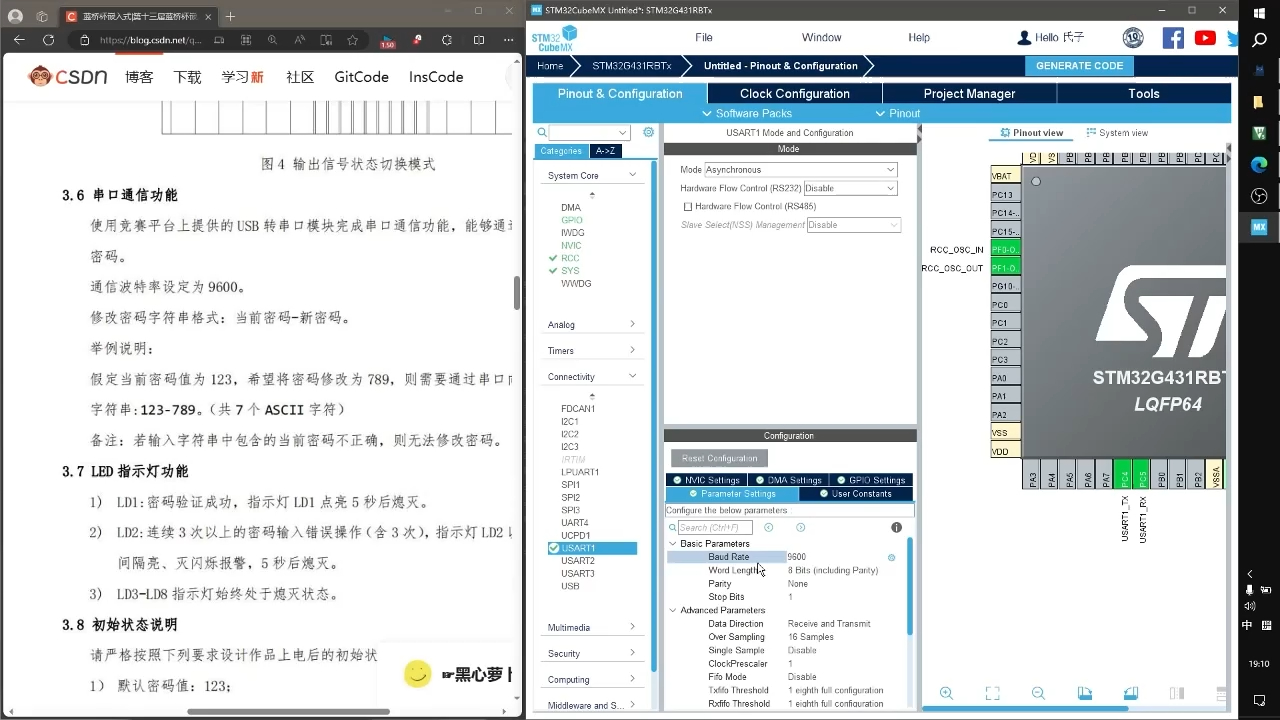Open Microsoft Edge from the taskbar
Image resolution: width=1280 pixels, height=720 pixels.
pyautogui.click(x=1259, y=165)
